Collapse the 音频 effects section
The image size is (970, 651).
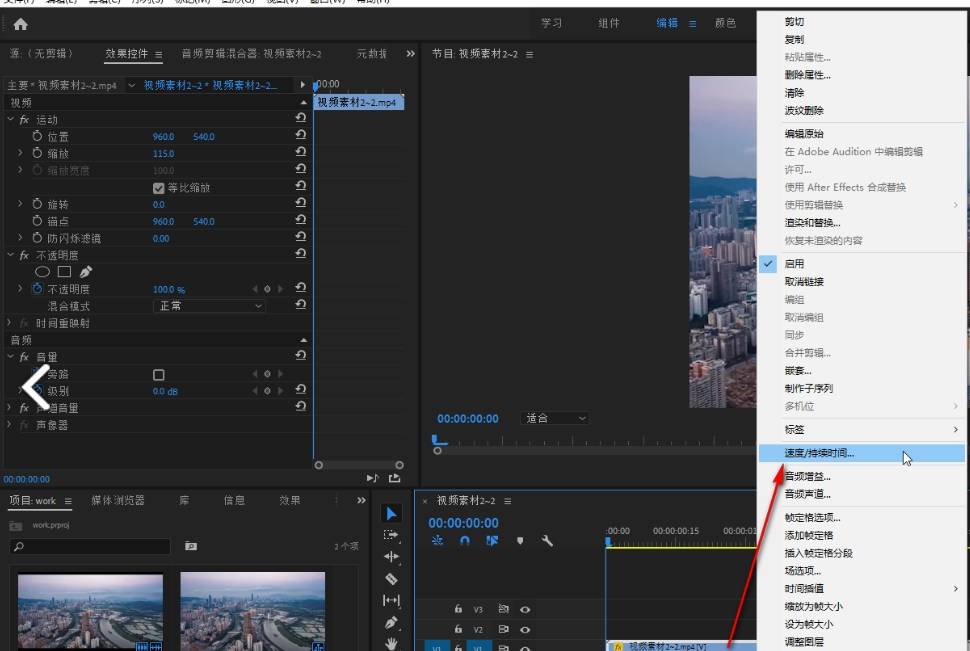[303, 340]
